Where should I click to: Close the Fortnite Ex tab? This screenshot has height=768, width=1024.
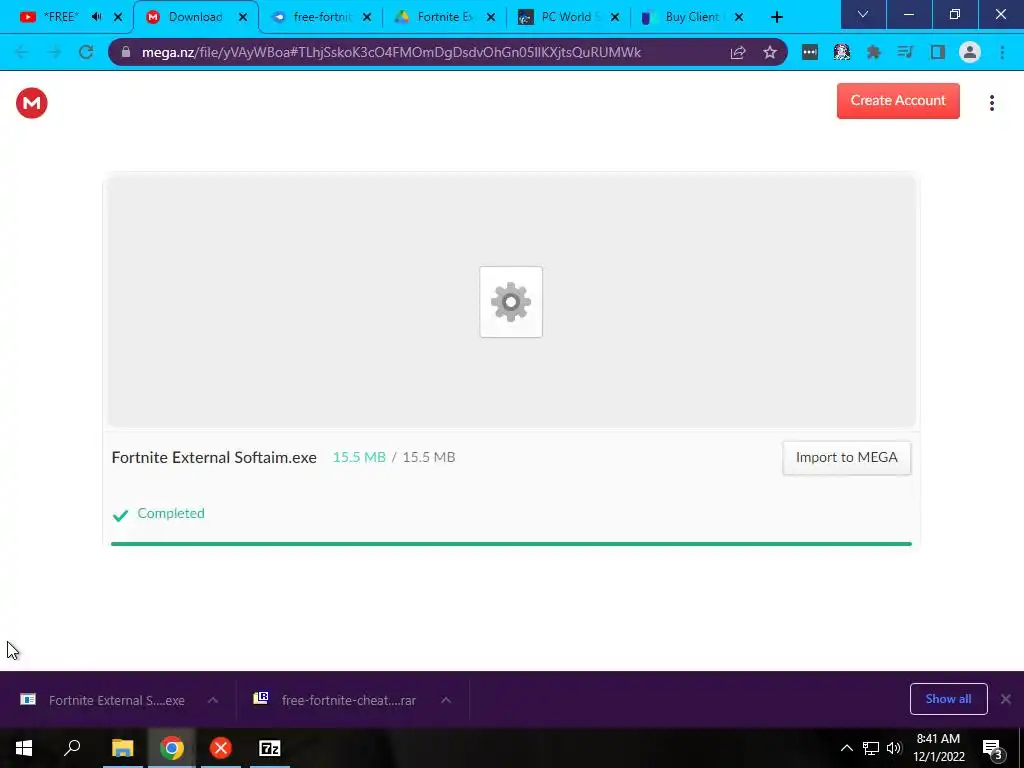(x=491, y=17)
